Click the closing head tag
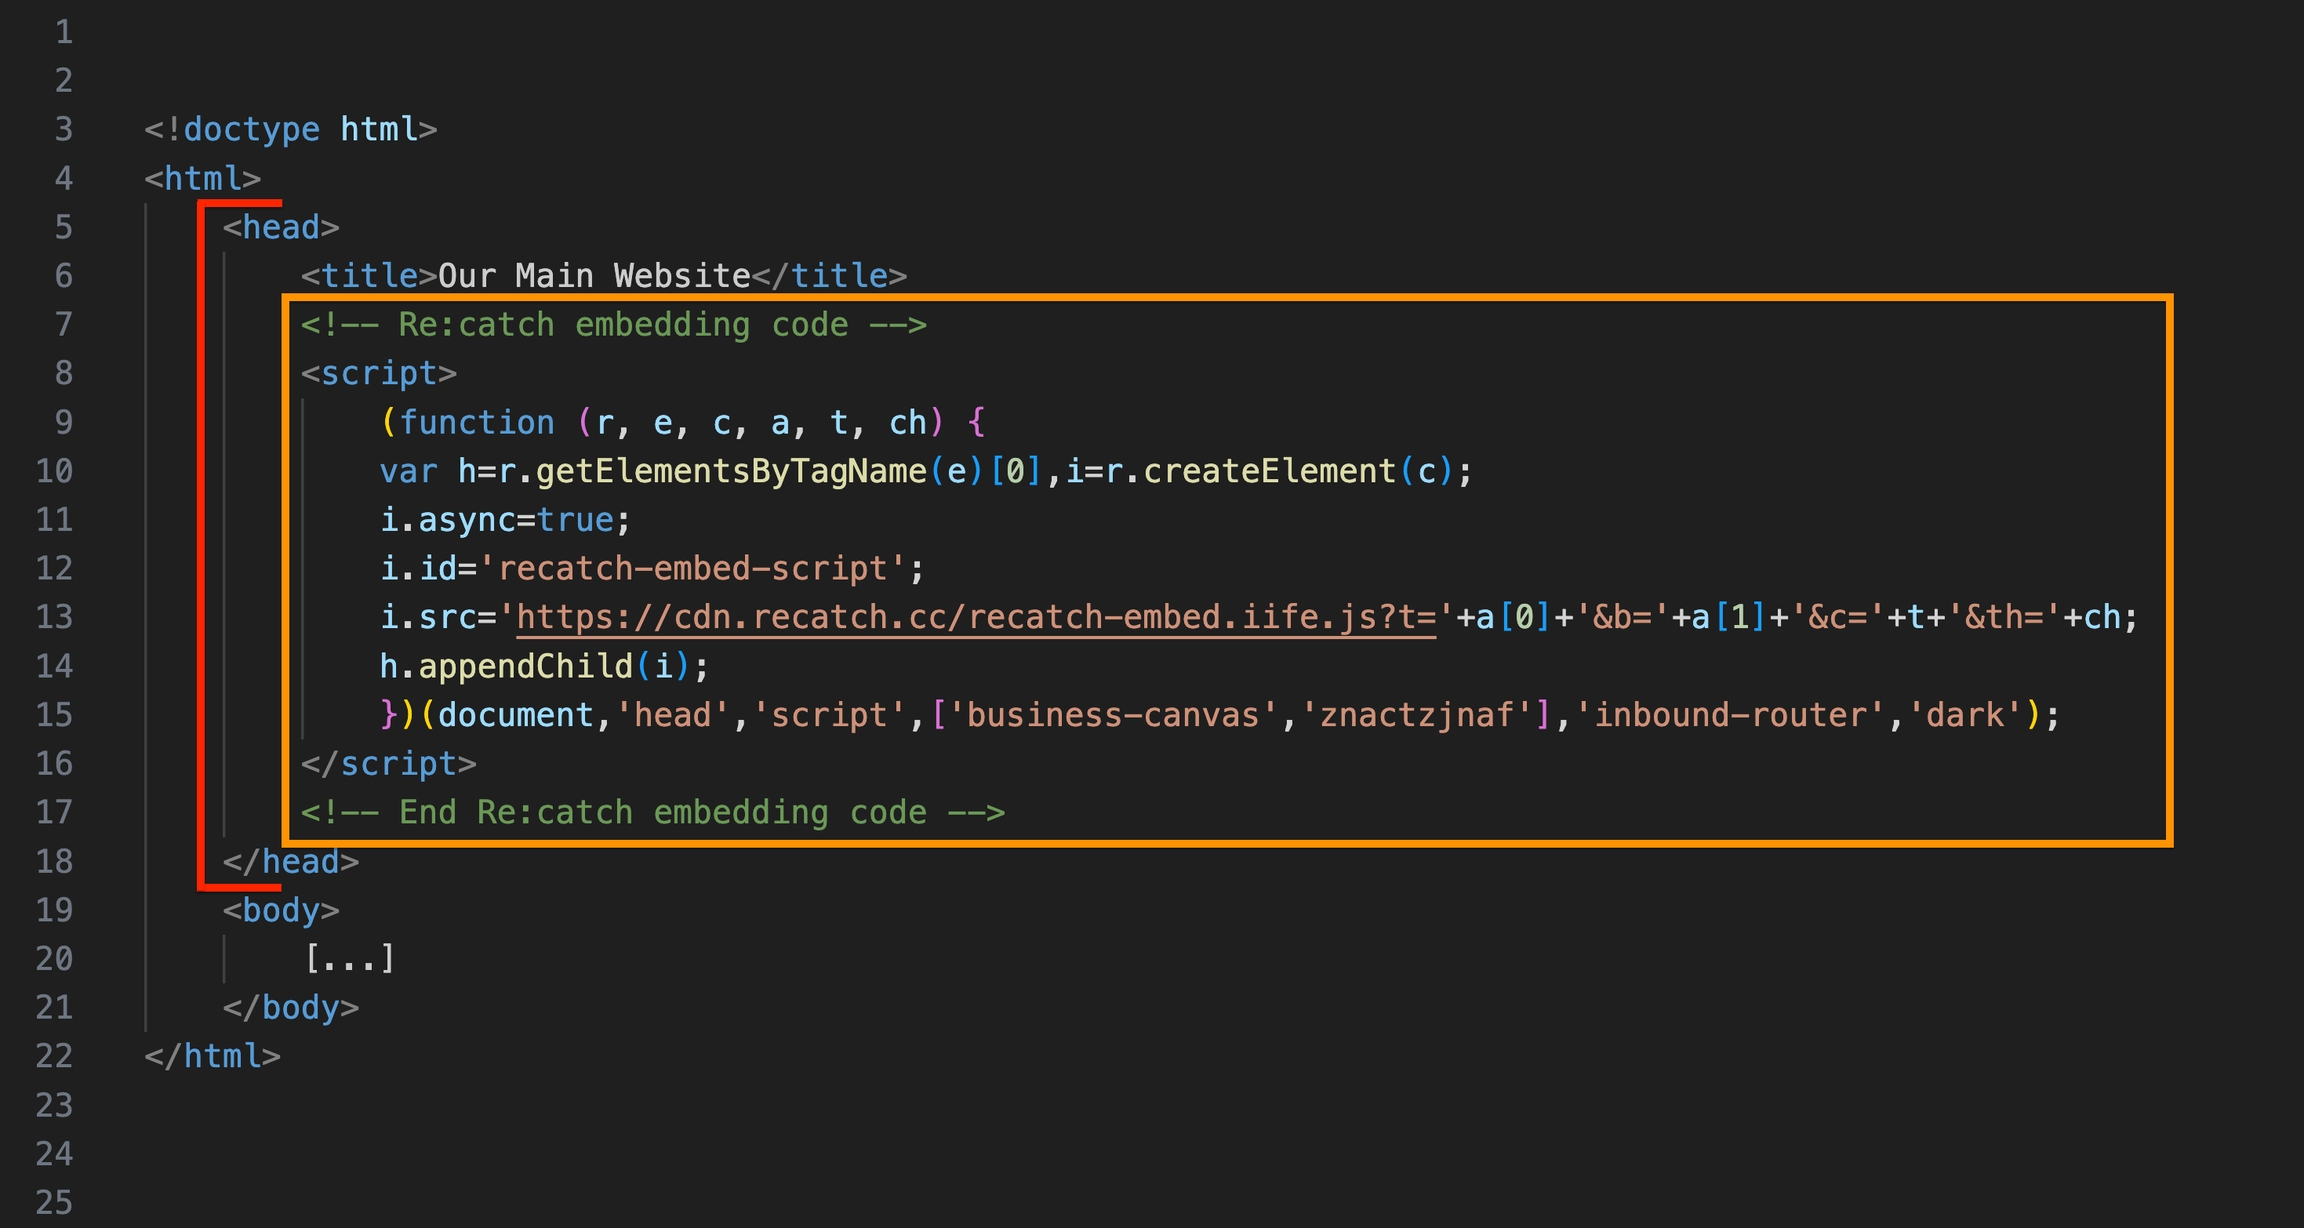Screen dimensions: 2304x1228 click(290, 861)
